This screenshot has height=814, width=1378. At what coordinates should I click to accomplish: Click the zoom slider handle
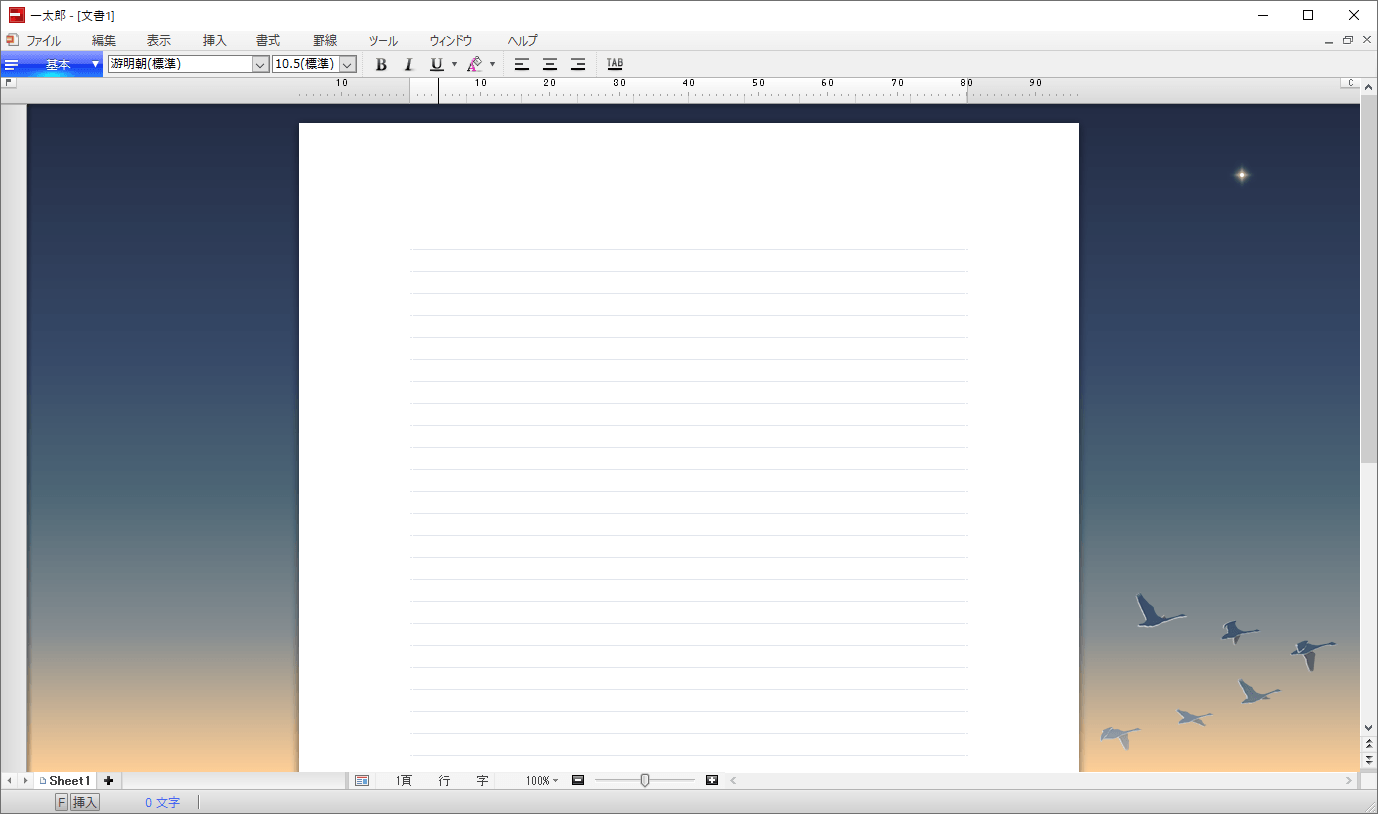coord(645,780)
